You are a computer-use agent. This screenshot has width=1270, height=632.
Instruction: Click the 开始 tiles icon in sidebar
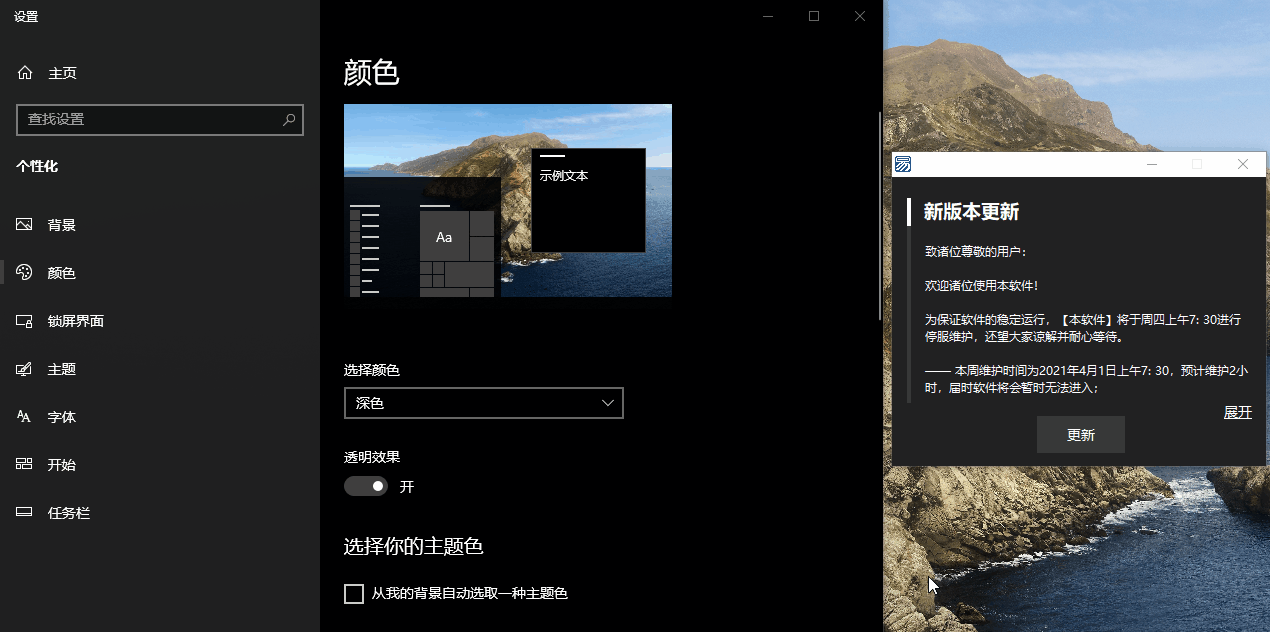pos(25,465)
